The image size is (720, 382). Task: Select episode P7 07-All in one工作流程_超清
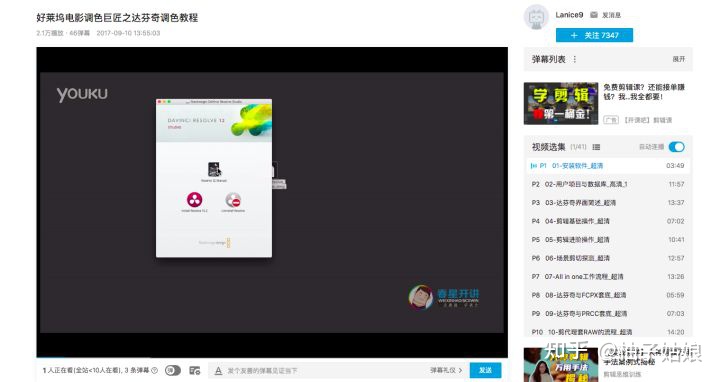[608, 276]
